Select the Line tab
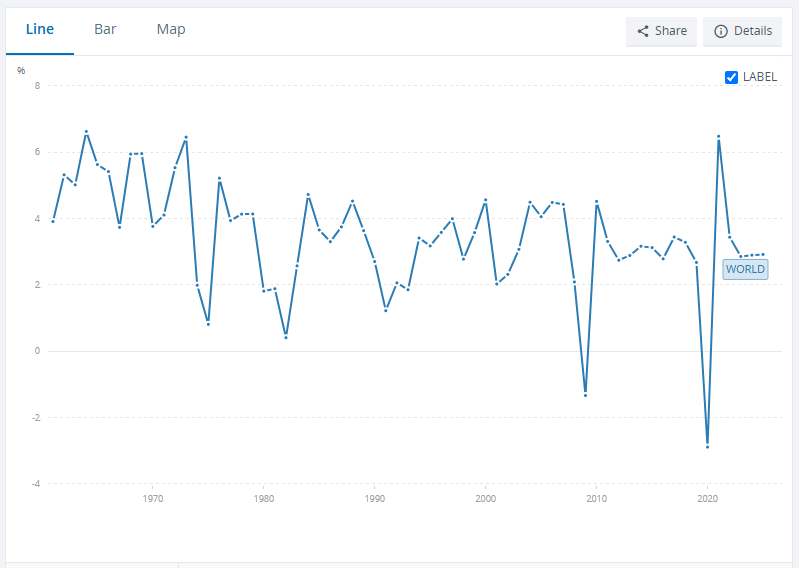Viewport: 799px width, 568px height. 40,29
